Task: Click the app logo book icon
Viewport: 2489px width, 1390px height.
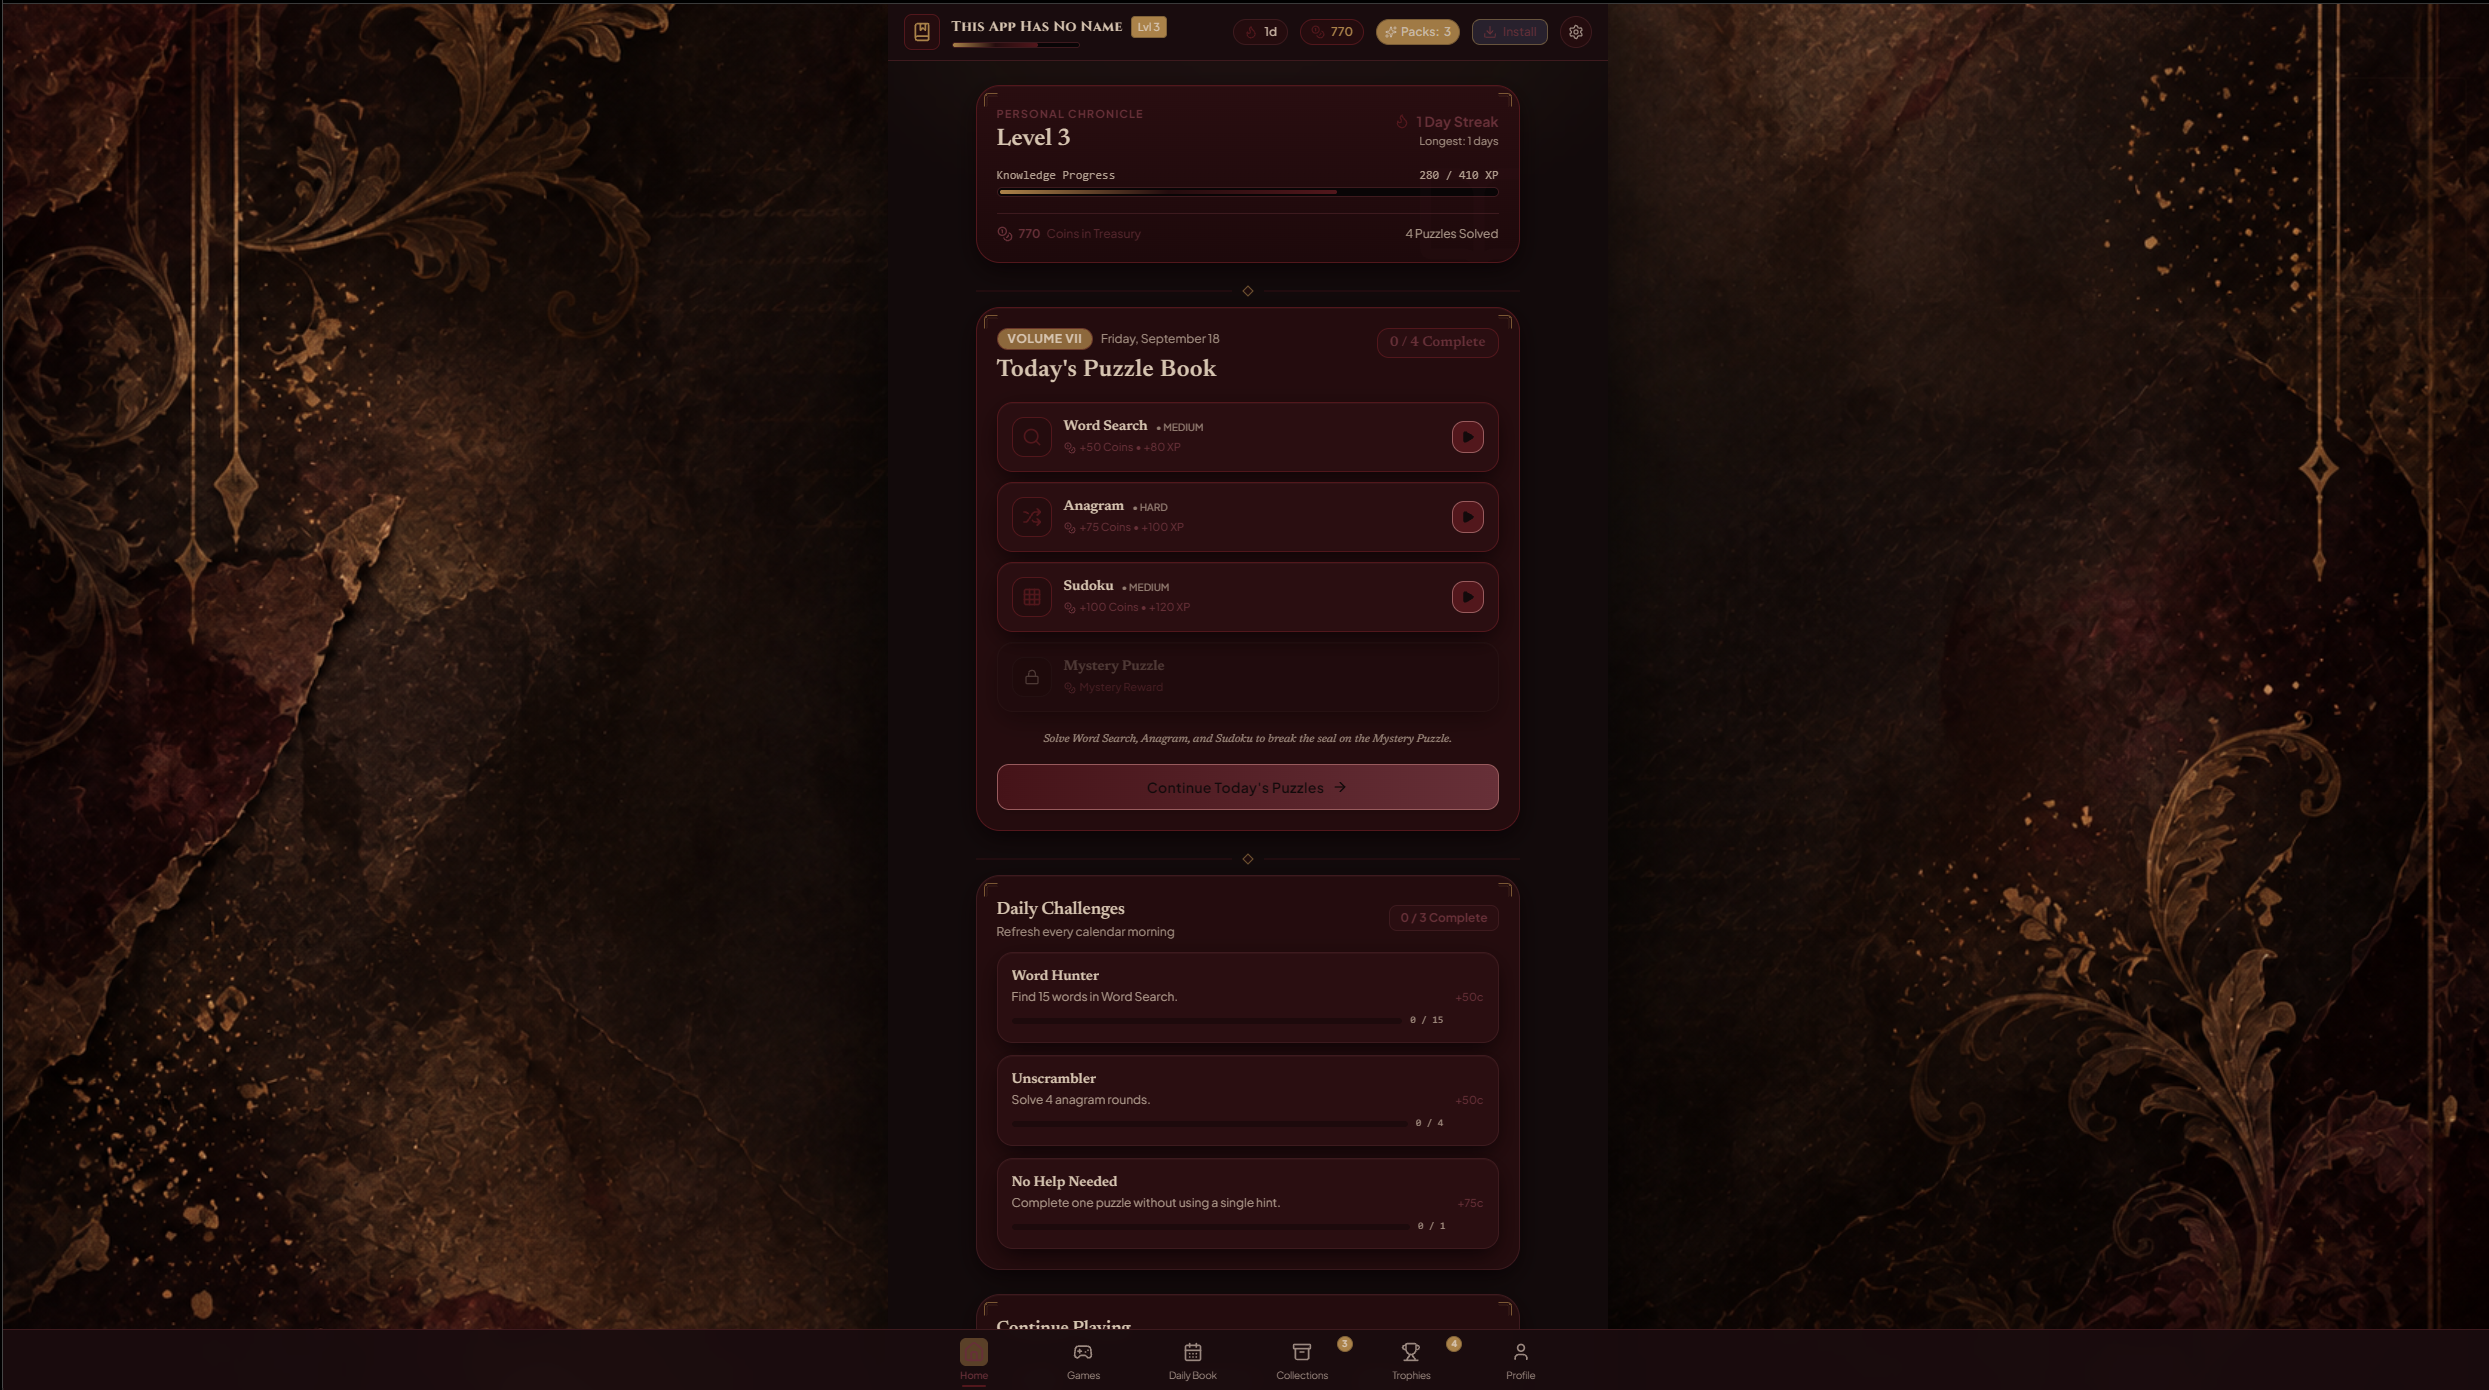Action: tap(921, 32)
